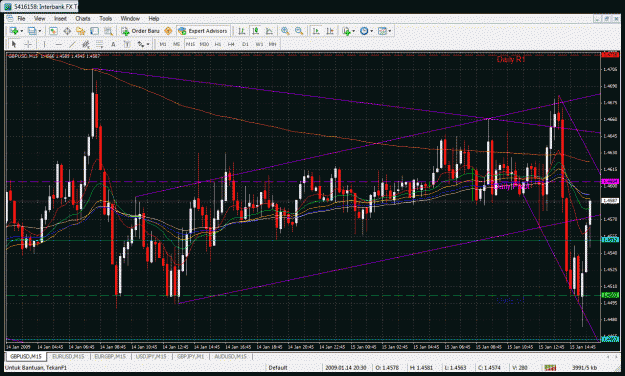Select the H4 timeframe
625x376 pixels.
231,44
